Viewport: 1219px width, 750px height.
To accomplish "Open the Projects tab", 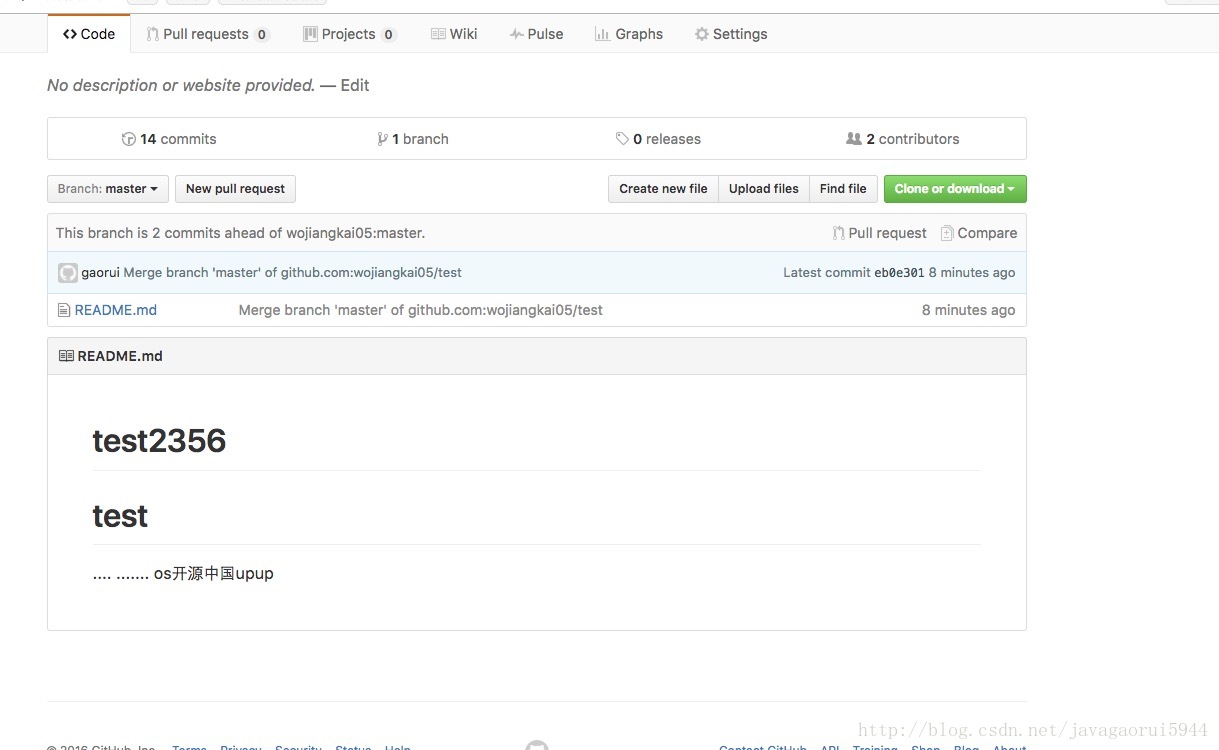I will 350,34.
